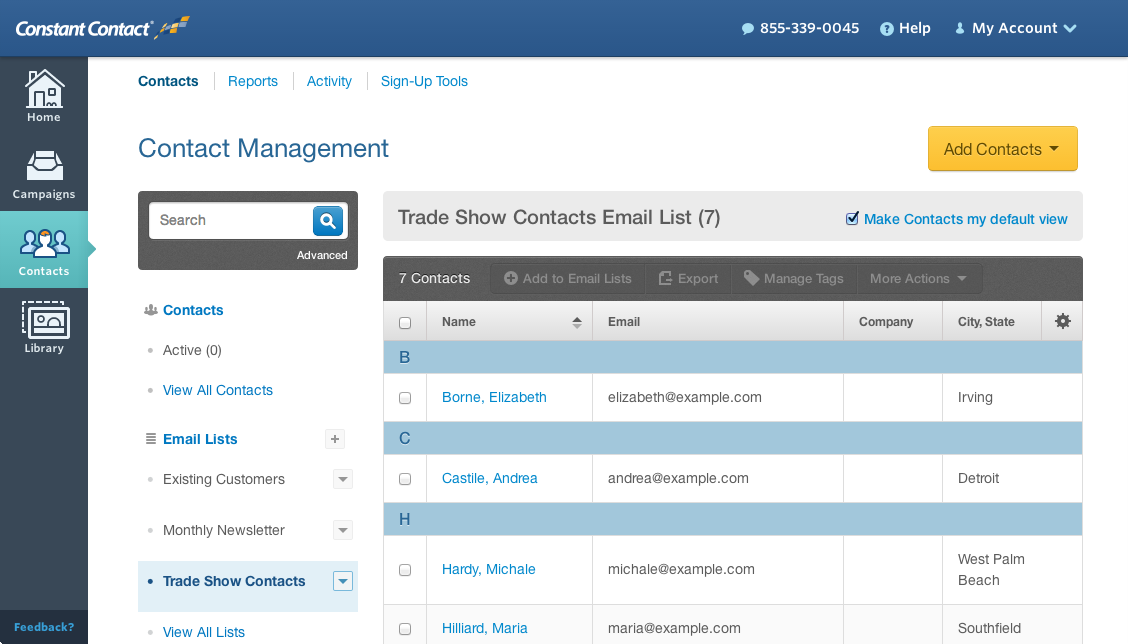
Task: Open Hardy, Michale contact
Action: 488,569
